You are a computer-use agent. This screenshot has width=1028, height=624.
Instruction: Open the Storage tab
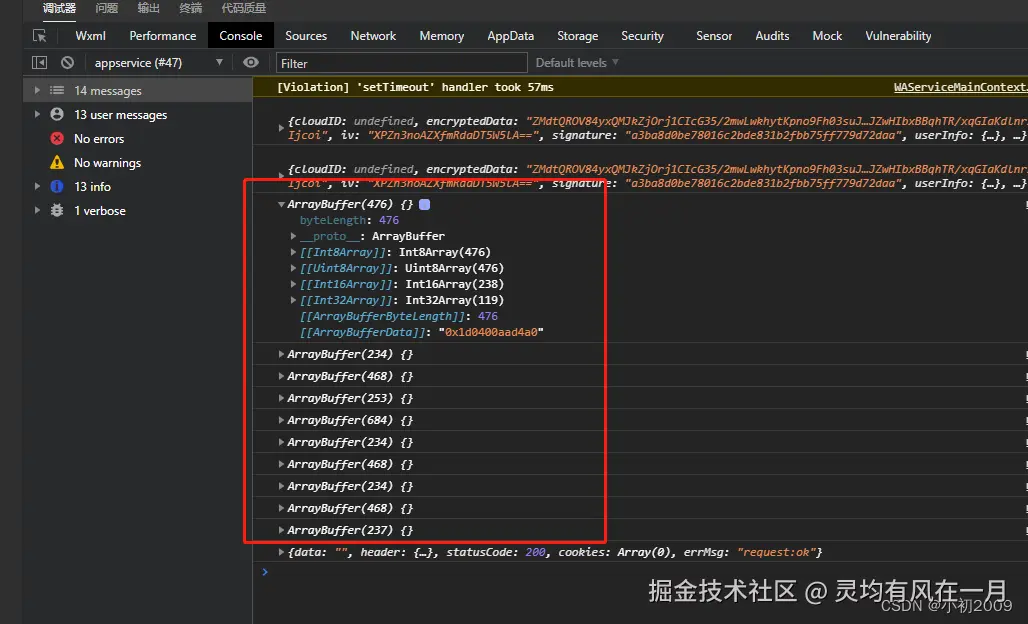click(578, 36)
